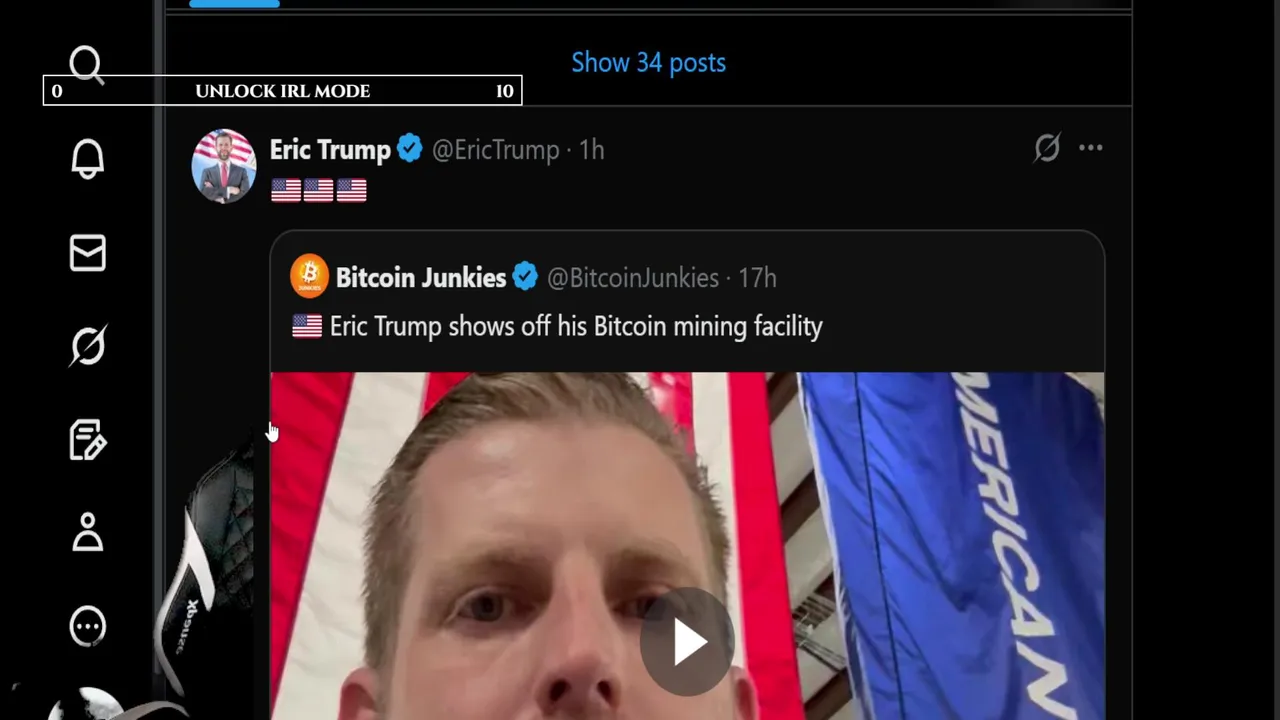The width and height of the screenshot is (1280, 720).
Task: Click Eric Trump's avatar picture
Action: [x=224, y=166]
